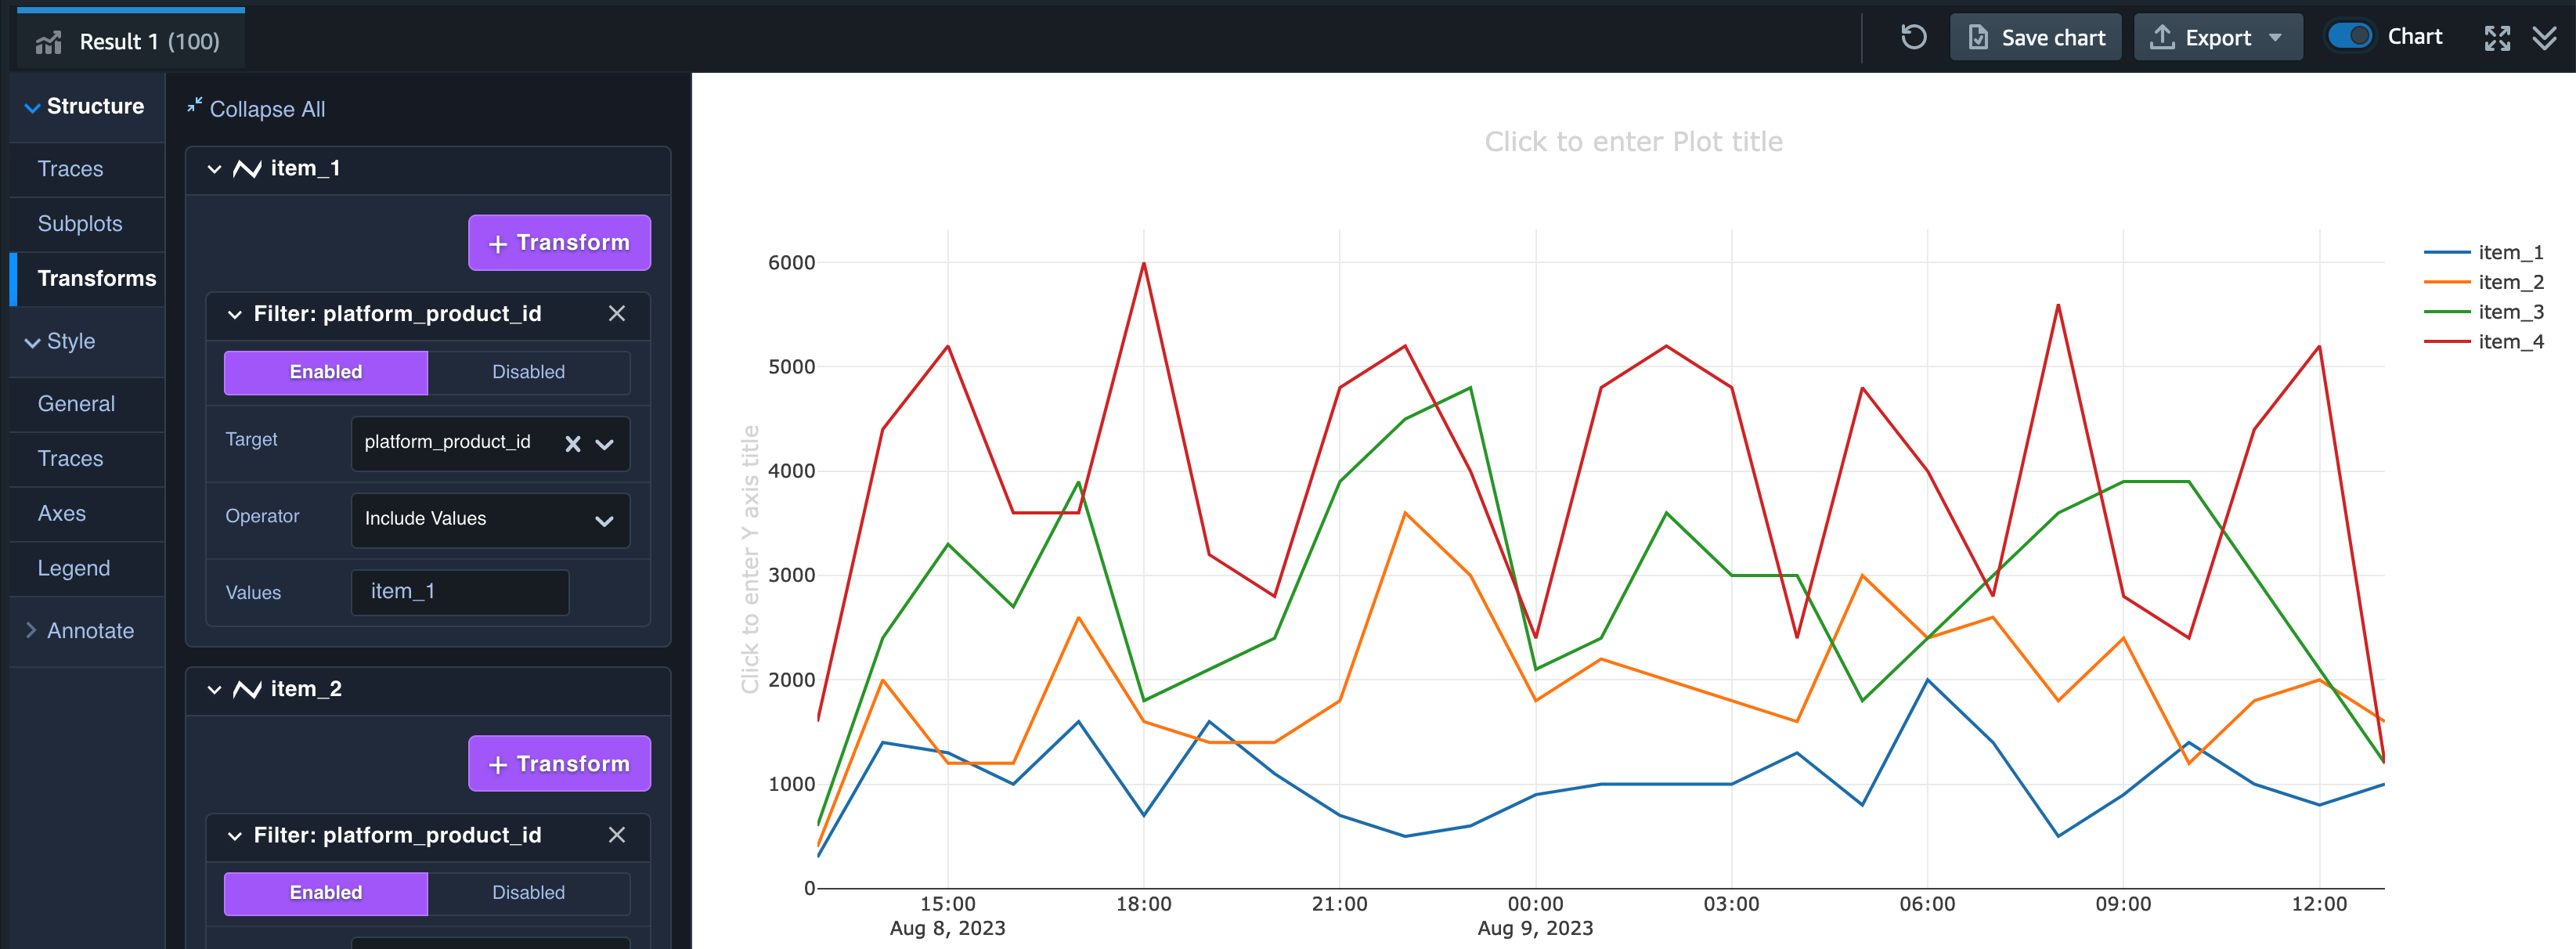Select Disabled for item_1 filter

(x=528, y=372)
